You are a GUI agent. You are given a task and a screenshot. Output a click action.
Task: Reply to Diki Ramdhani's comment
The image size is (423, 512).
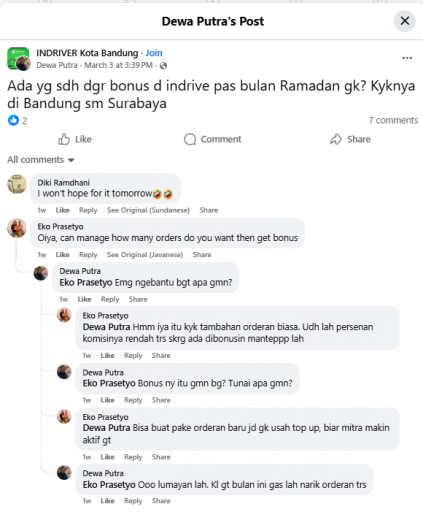88,210
